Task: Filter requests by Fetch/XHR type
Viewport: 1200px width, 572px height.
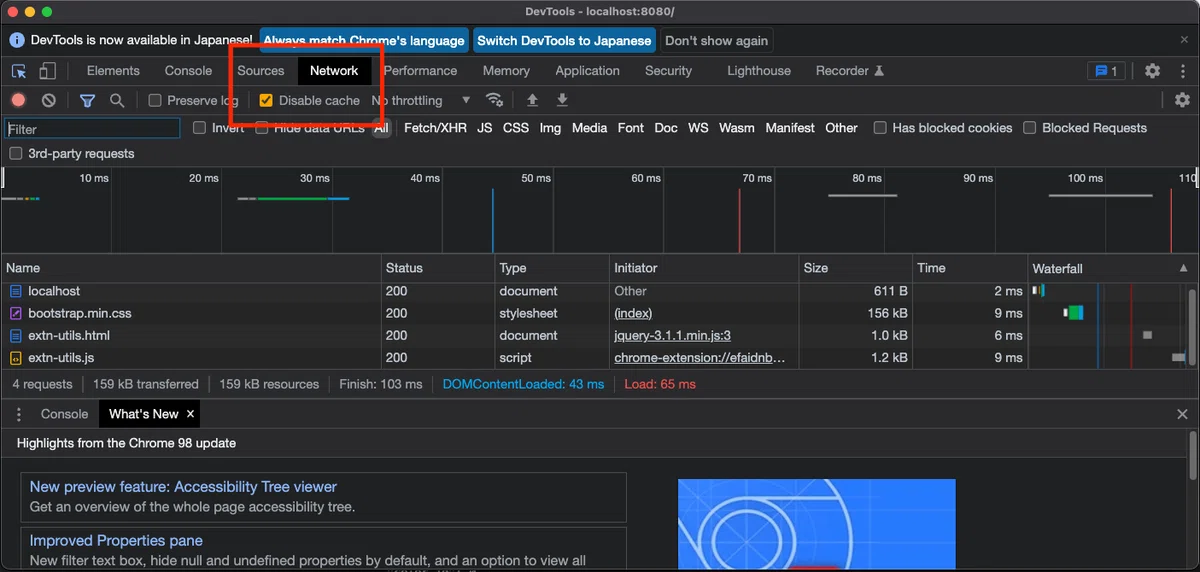Action: 435,128
